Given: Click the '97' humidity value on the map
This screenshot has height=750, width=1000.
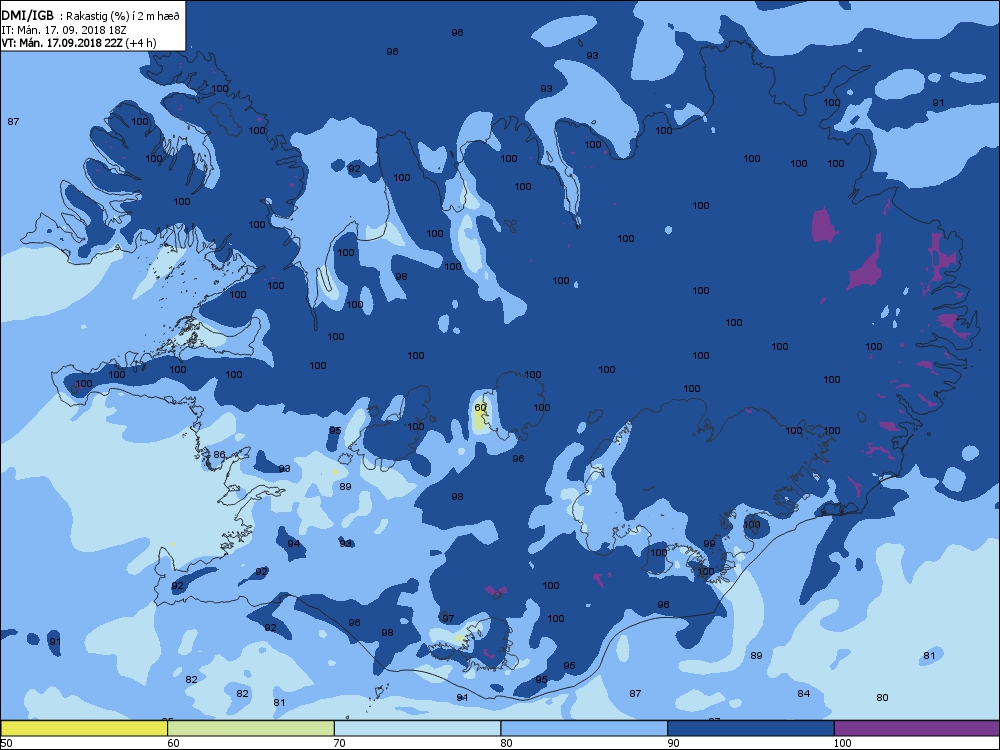Looking at the screenshot, I should tap(448, 618).
